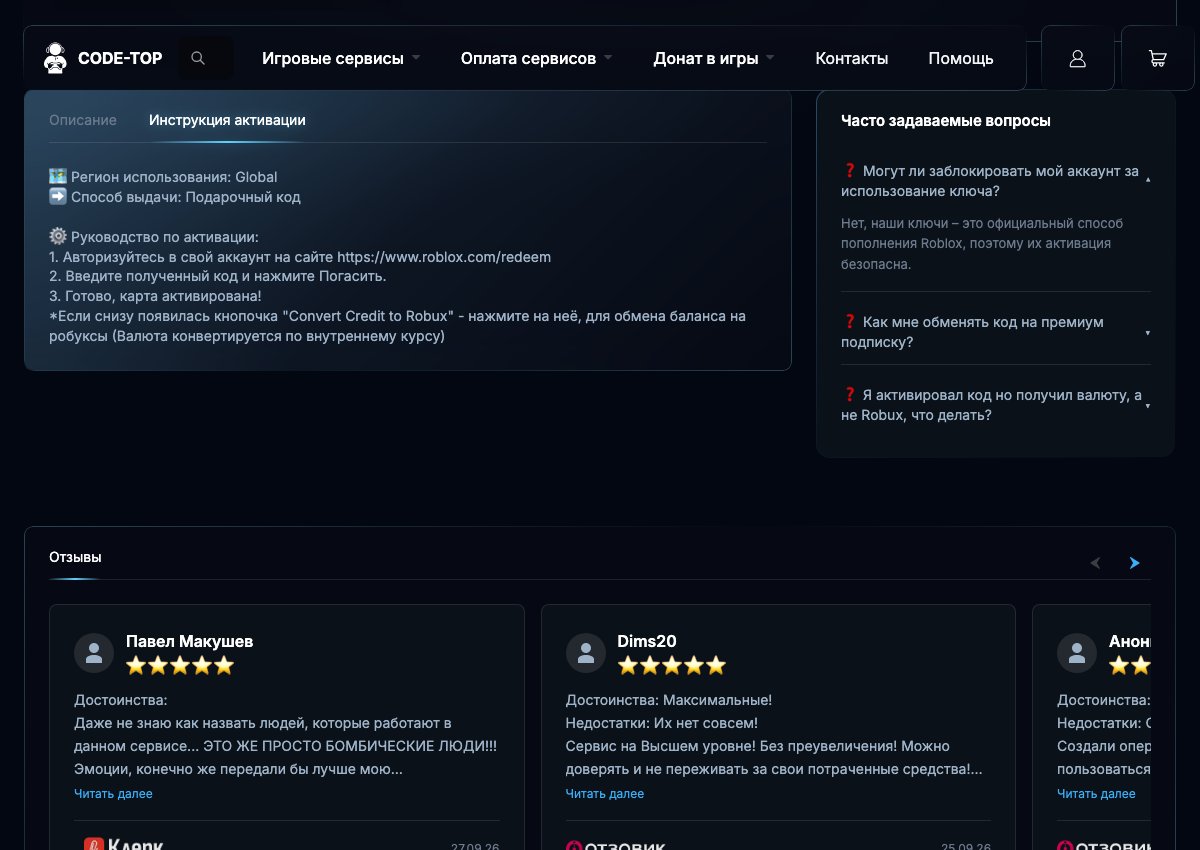
Task: Go to previous reviews with left arrow
Action: tap(1095, 563)
